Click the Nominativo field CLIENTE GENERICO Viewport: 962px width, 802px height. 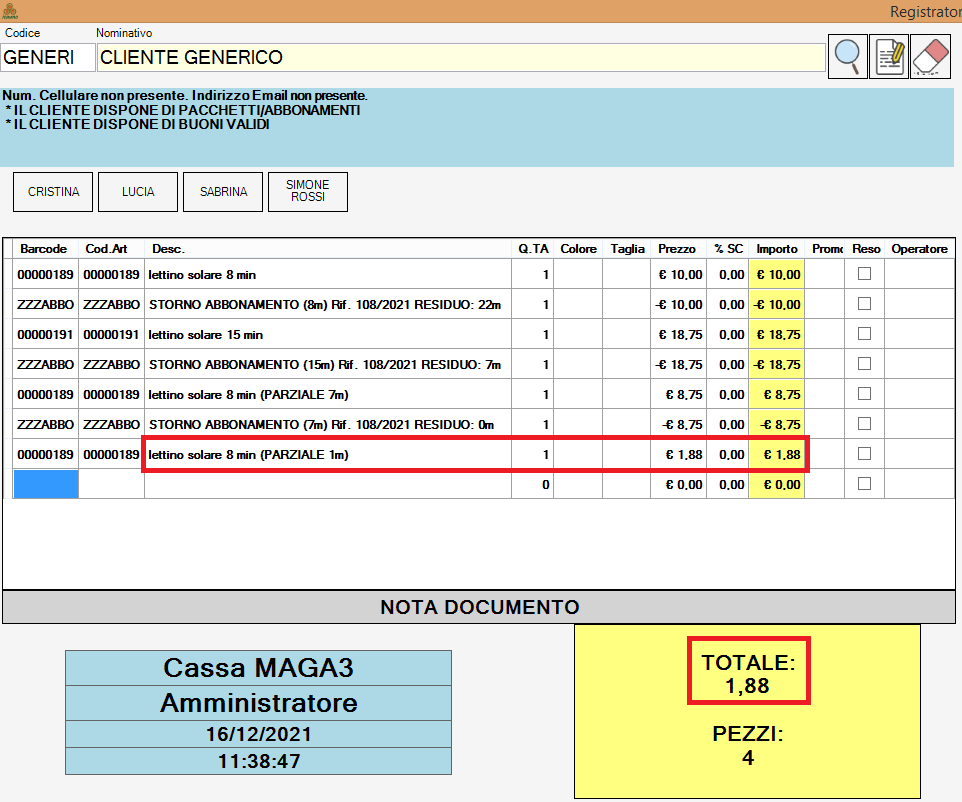click(460, 58)
